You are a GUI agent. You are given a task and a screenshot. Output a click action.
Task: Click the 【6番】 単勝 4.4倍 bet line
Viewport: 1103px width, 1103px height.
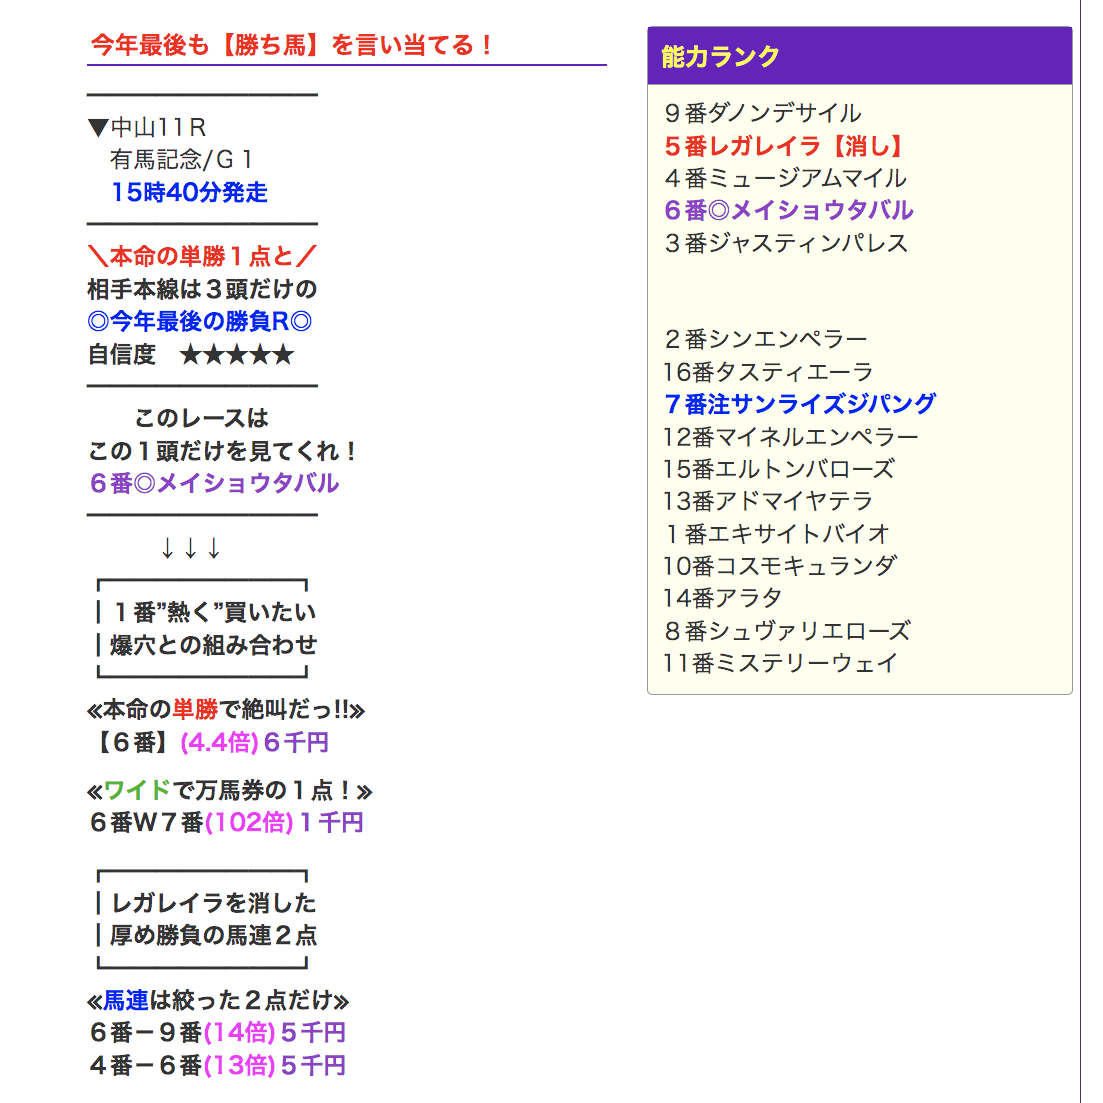point(209,743)
